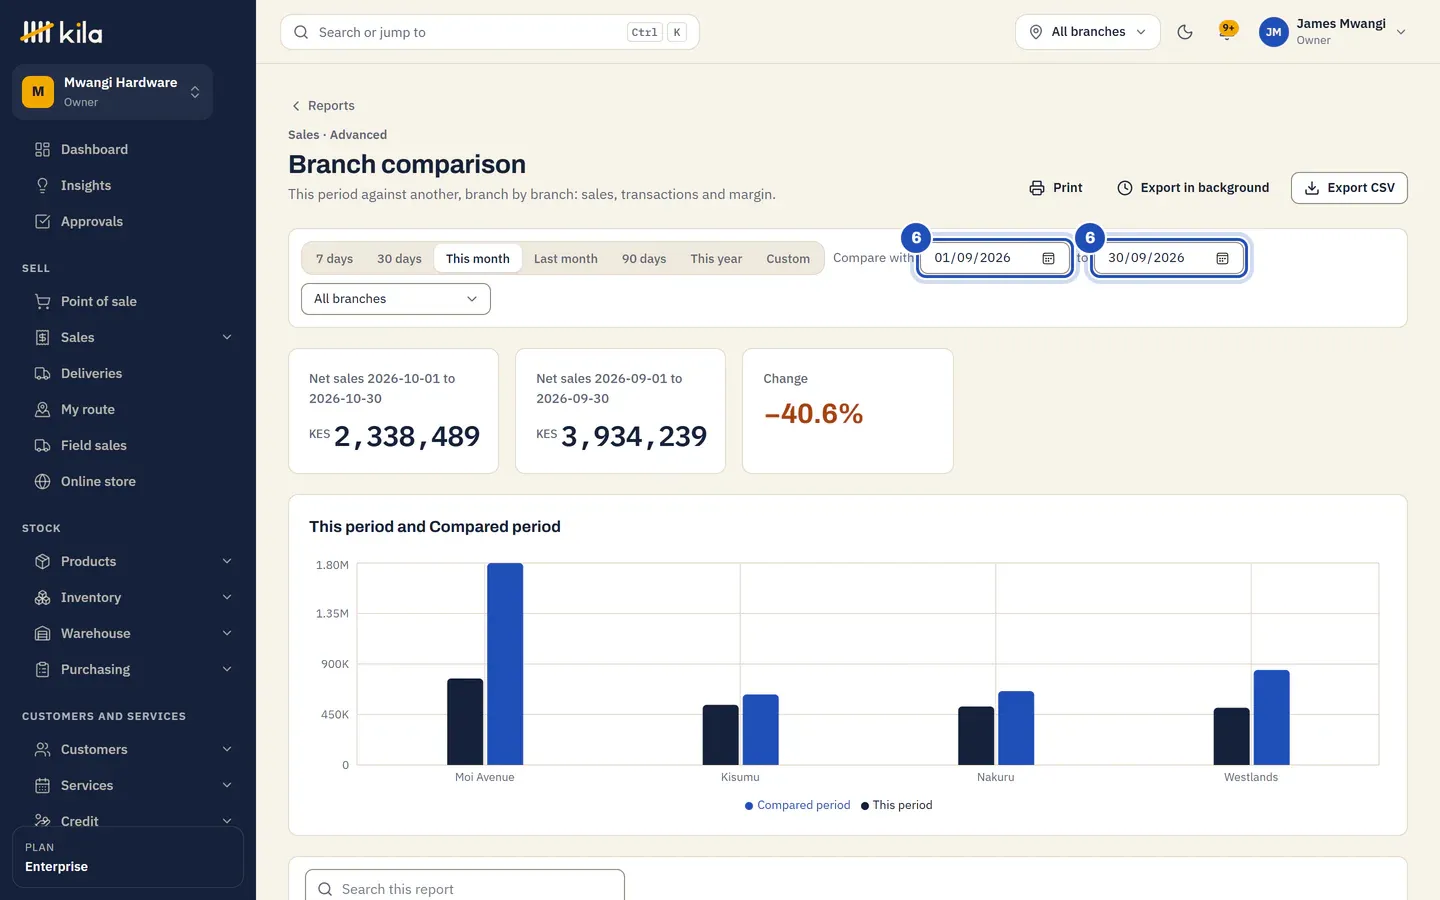Click the My route person icon

42,409
